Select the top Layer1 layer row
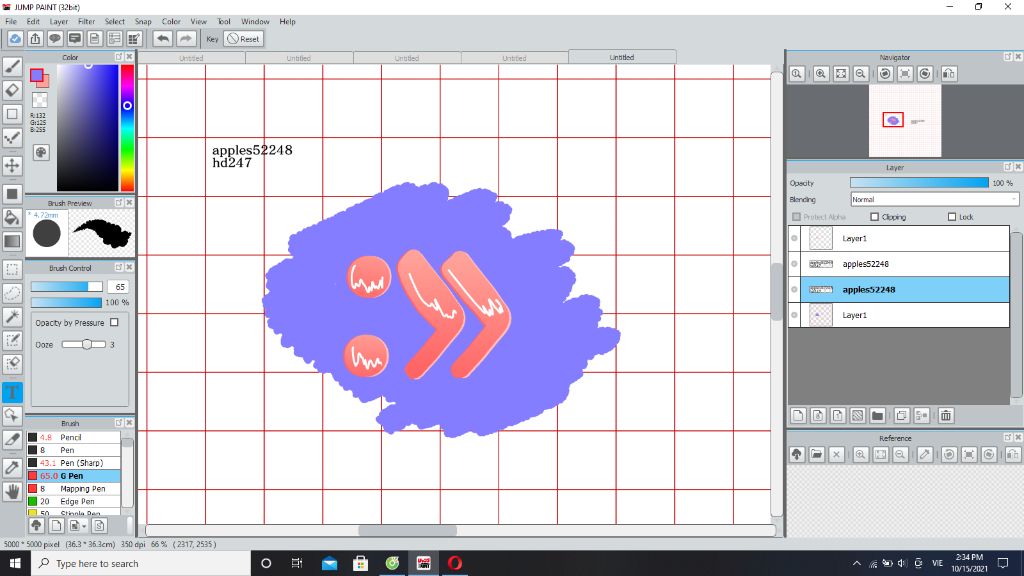This screenshot has width=1024, height=576. pyautogui.click(x=899, y=238)
